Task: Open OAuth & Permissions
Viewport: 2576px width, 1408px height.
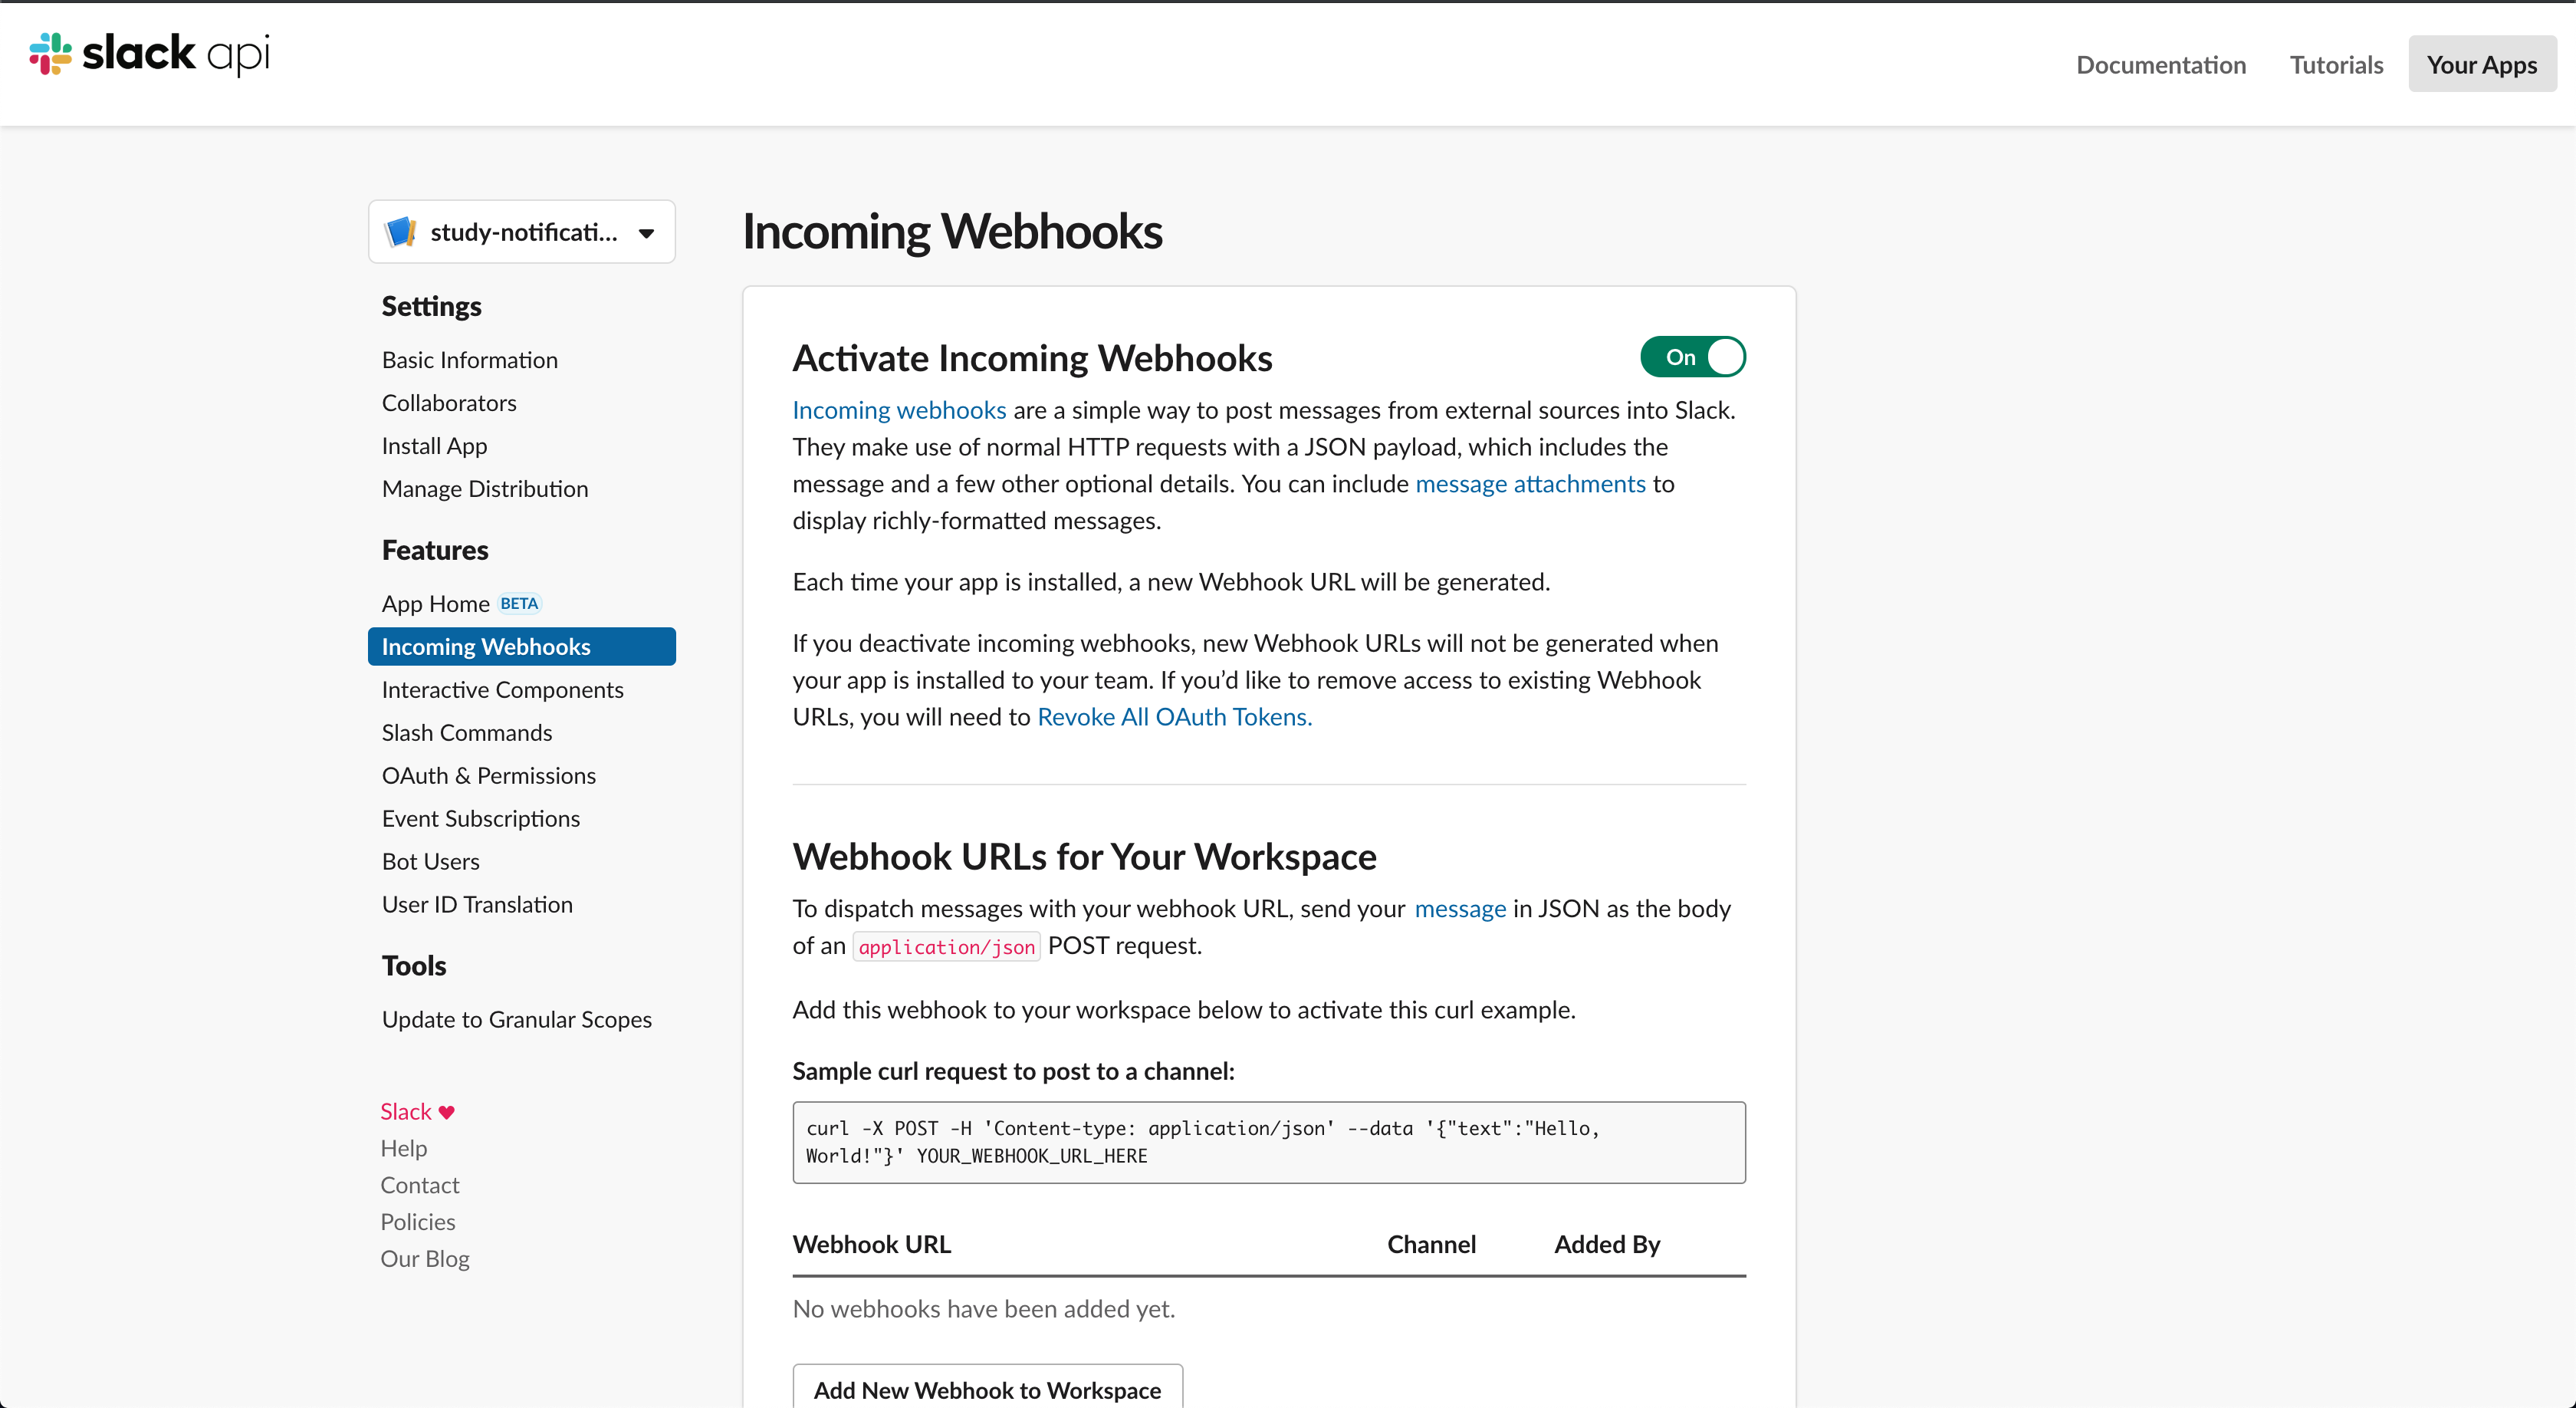Action: pos(489,776)
